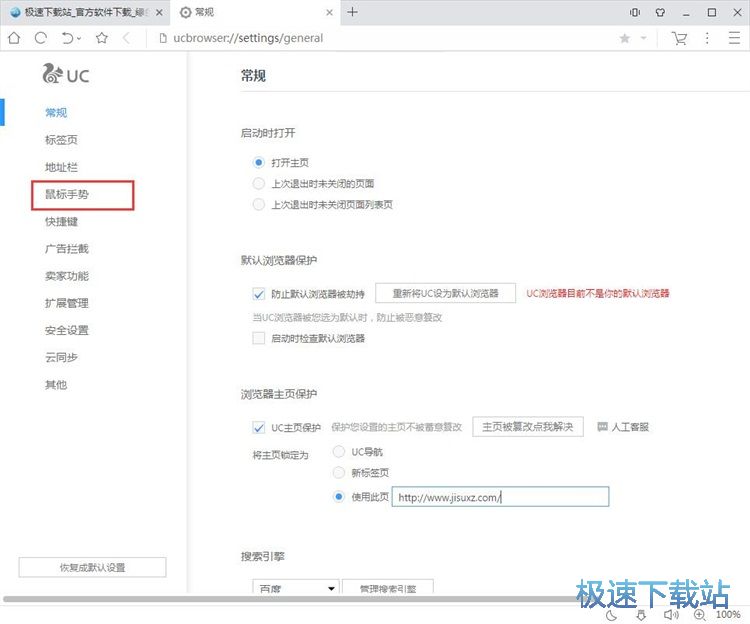Image resolution: width=750 pixels, height=624 pixels.
Task: Select the UC导航 radio button
Action: (x=339, y=452)
